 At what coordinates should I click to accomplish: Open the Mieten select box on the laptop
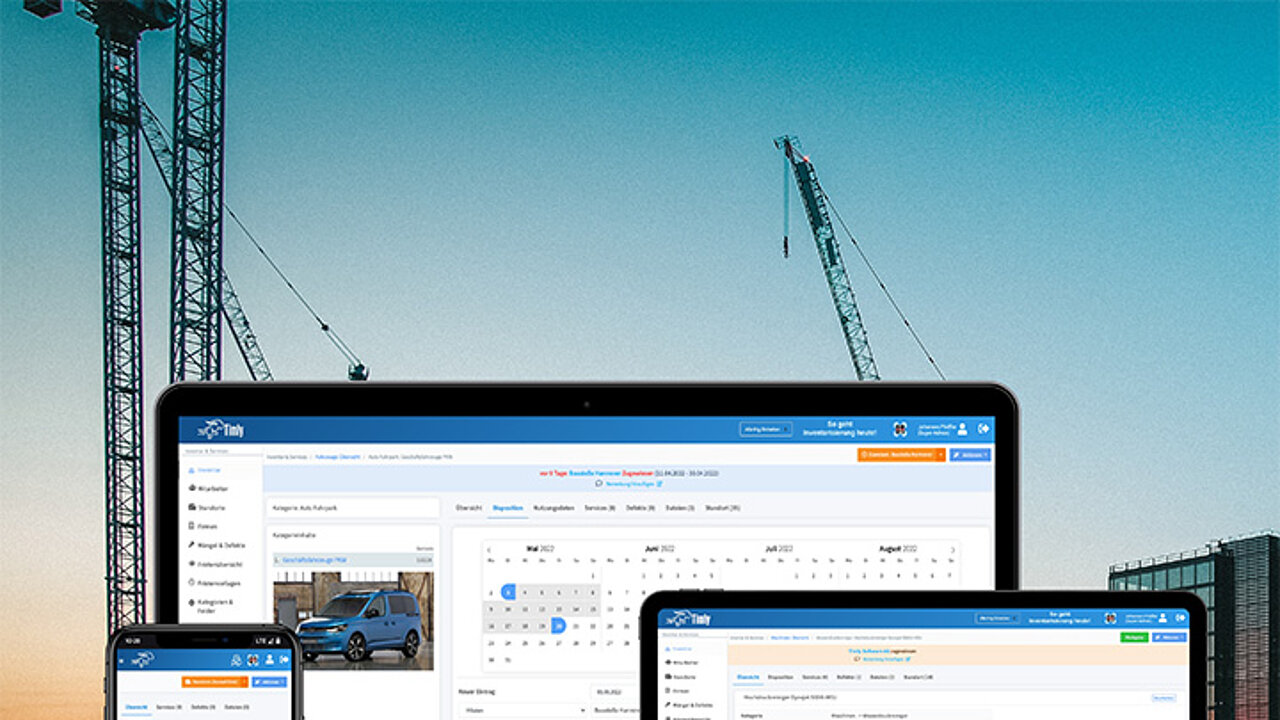coord(522,709)
